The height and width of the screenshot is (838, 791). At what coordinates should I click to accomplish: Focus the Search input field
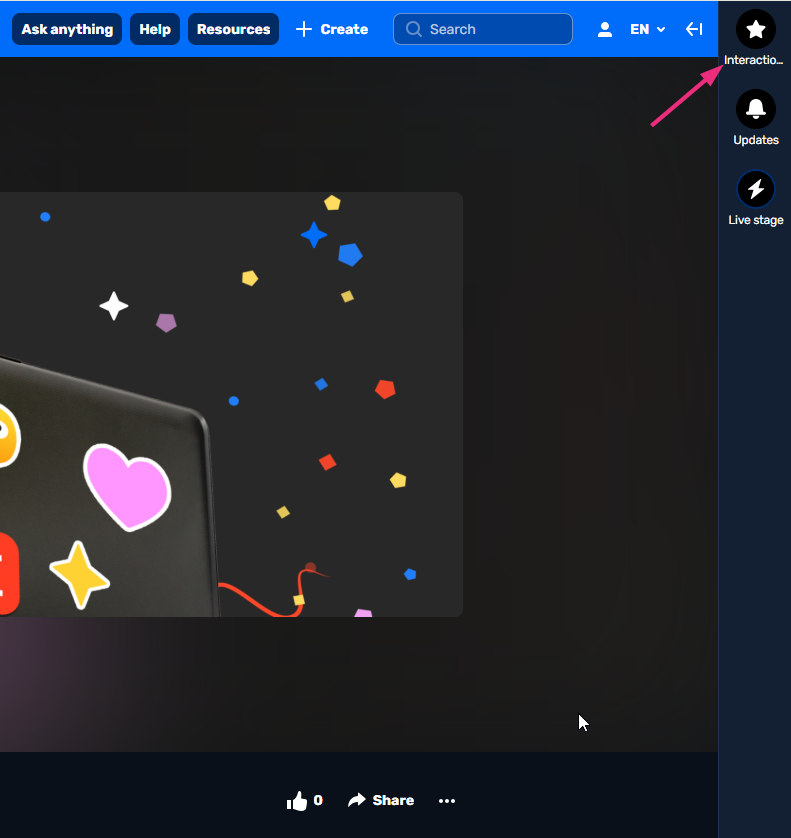(483, 29)
